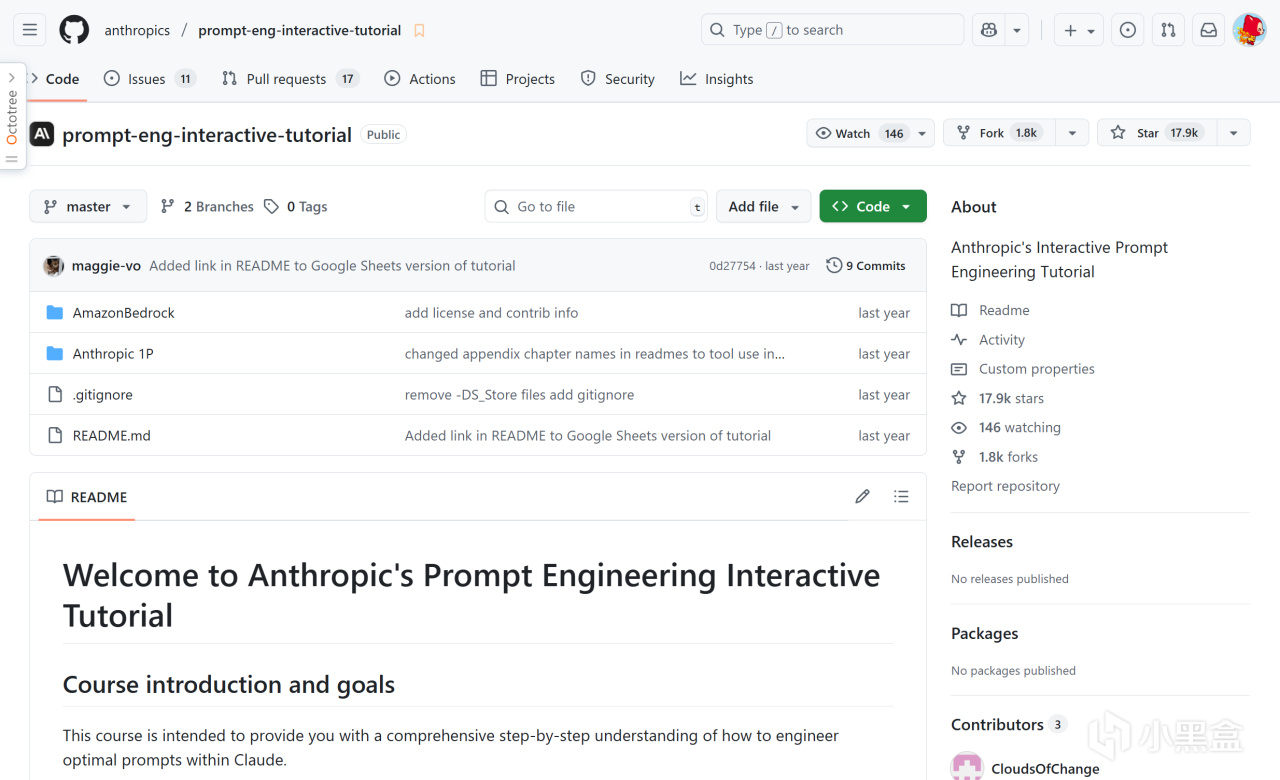Open the hamburger navigation menu
Image resolution: width=1280 pixels, height=780 pixels.
(30, 30)
